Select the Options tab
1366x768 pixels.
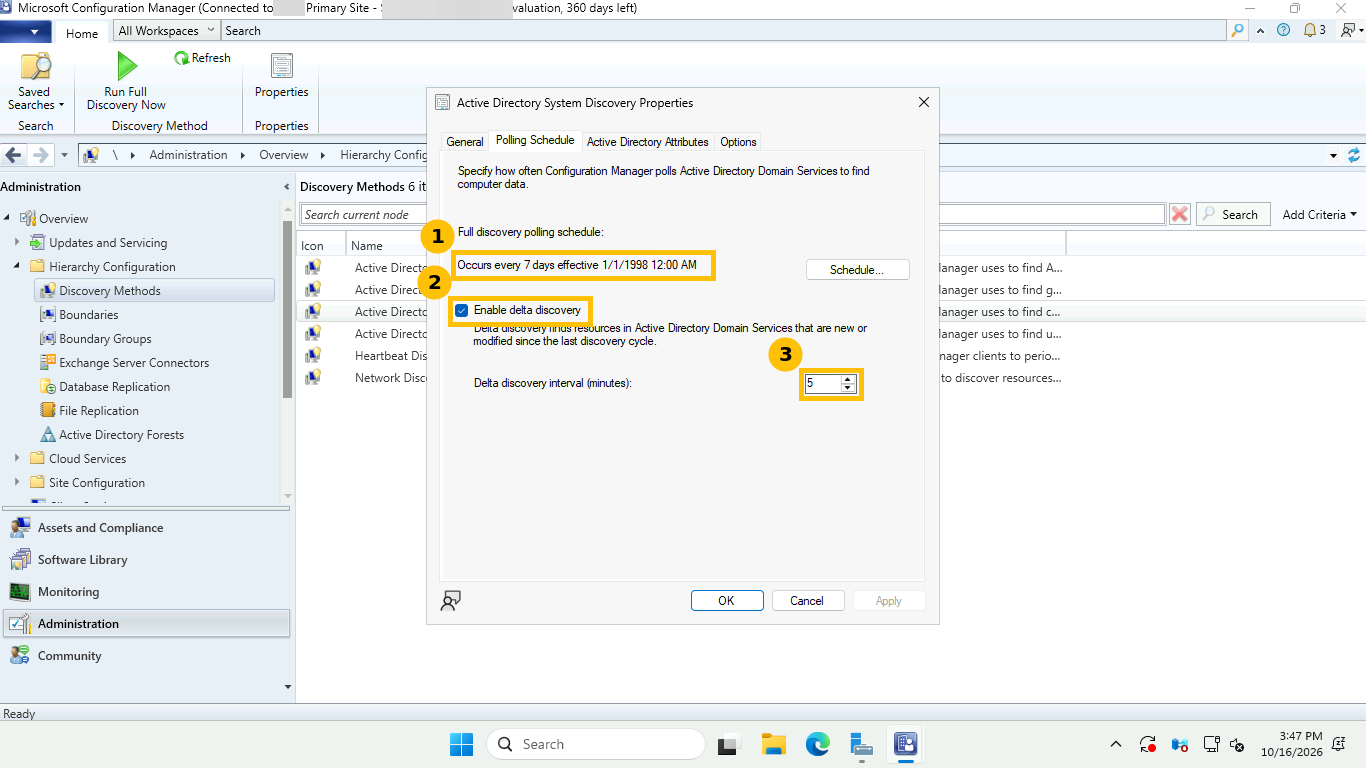(738, 142)
